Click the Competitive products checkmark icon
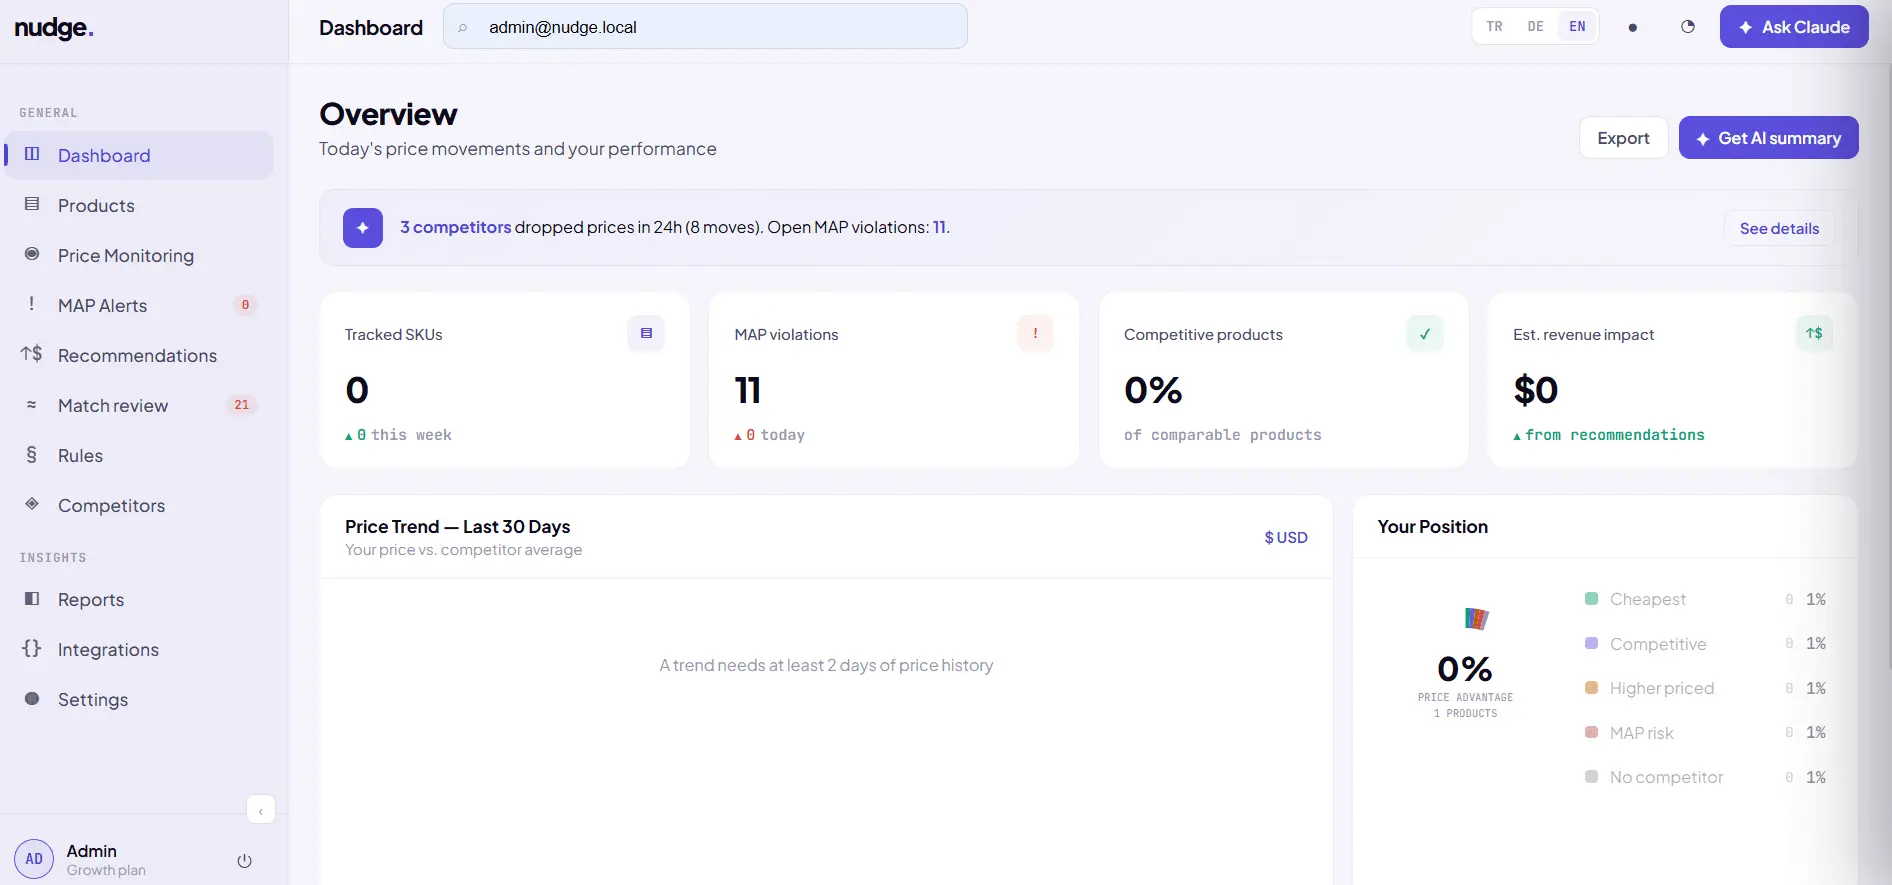1892x885 pixels. click(1425, 333)
